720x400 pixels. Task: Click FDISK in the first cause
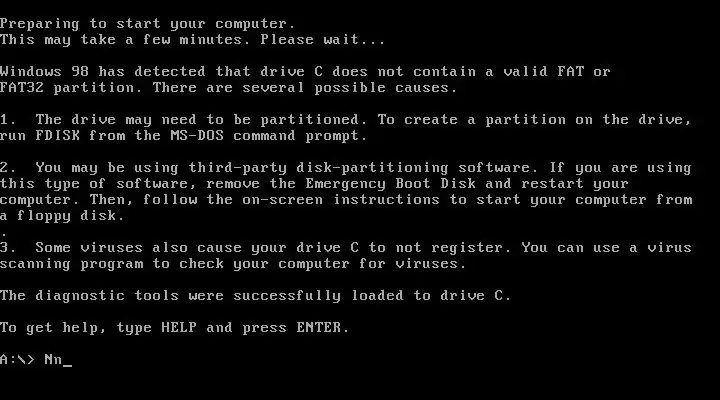[57, 135]
